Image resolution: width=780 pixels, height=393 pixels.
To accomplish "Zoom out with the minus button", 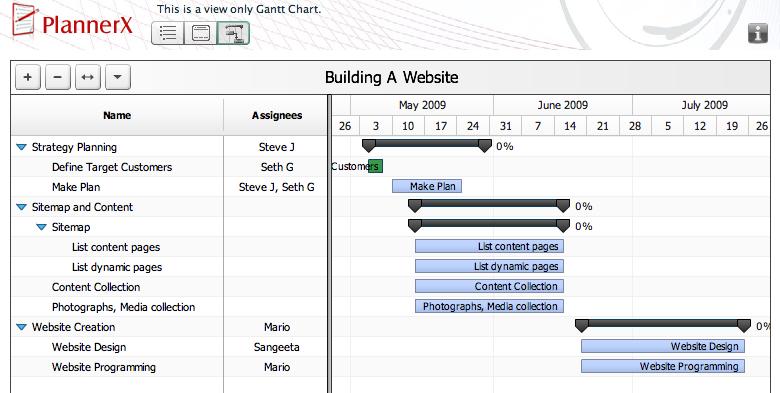I will point(58,77).
